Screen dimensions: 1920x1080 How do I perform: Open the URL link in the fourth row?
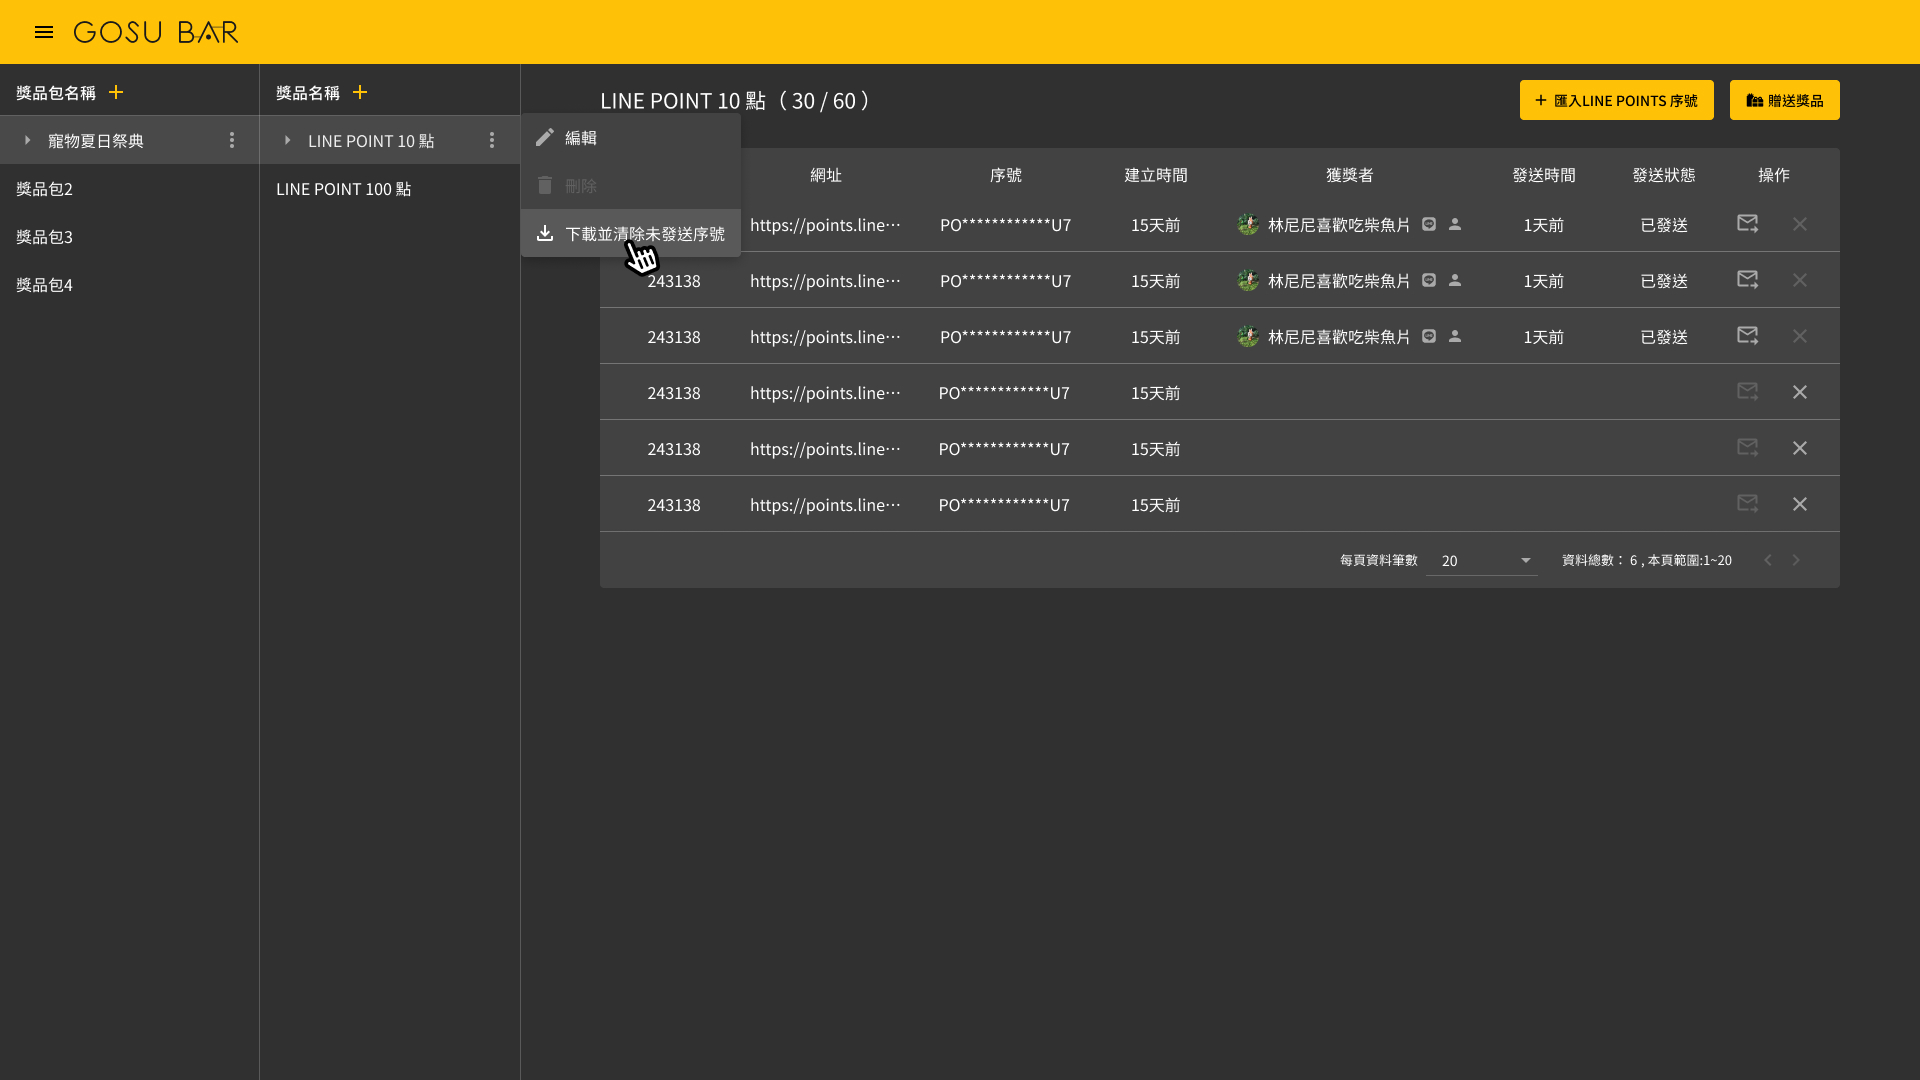[825, 392]
